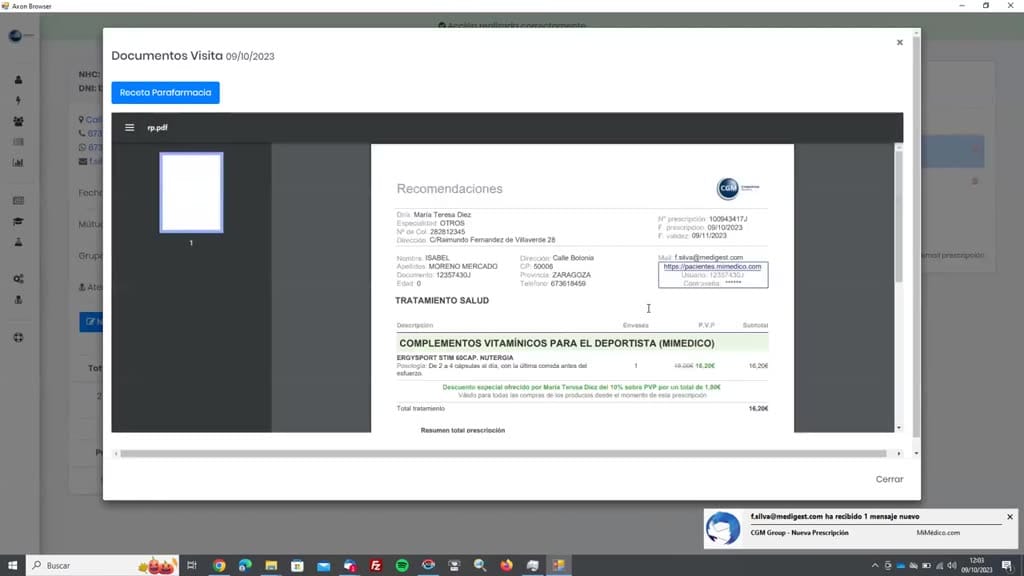The height and width of the screenshot is (576, 1024).
Task: Open File Explorer from taskbar
Action: (271, 566)
